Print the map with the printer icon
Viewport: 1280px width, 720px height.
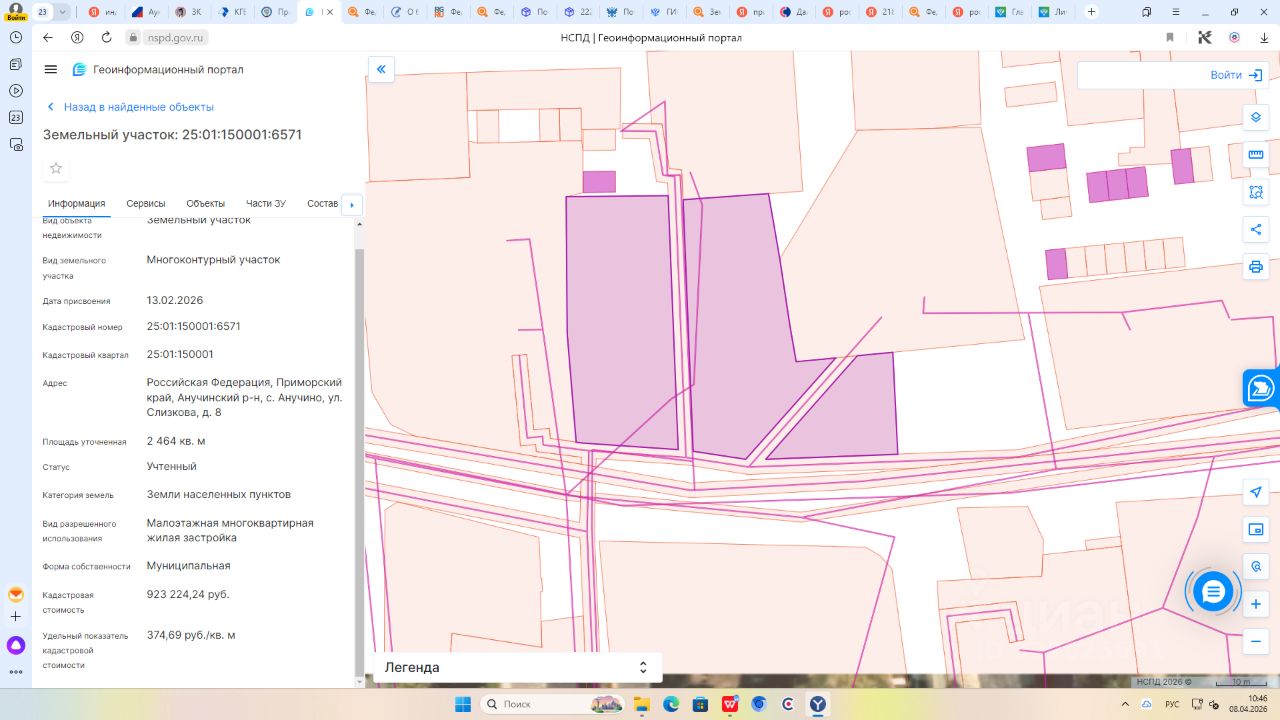1256,267
